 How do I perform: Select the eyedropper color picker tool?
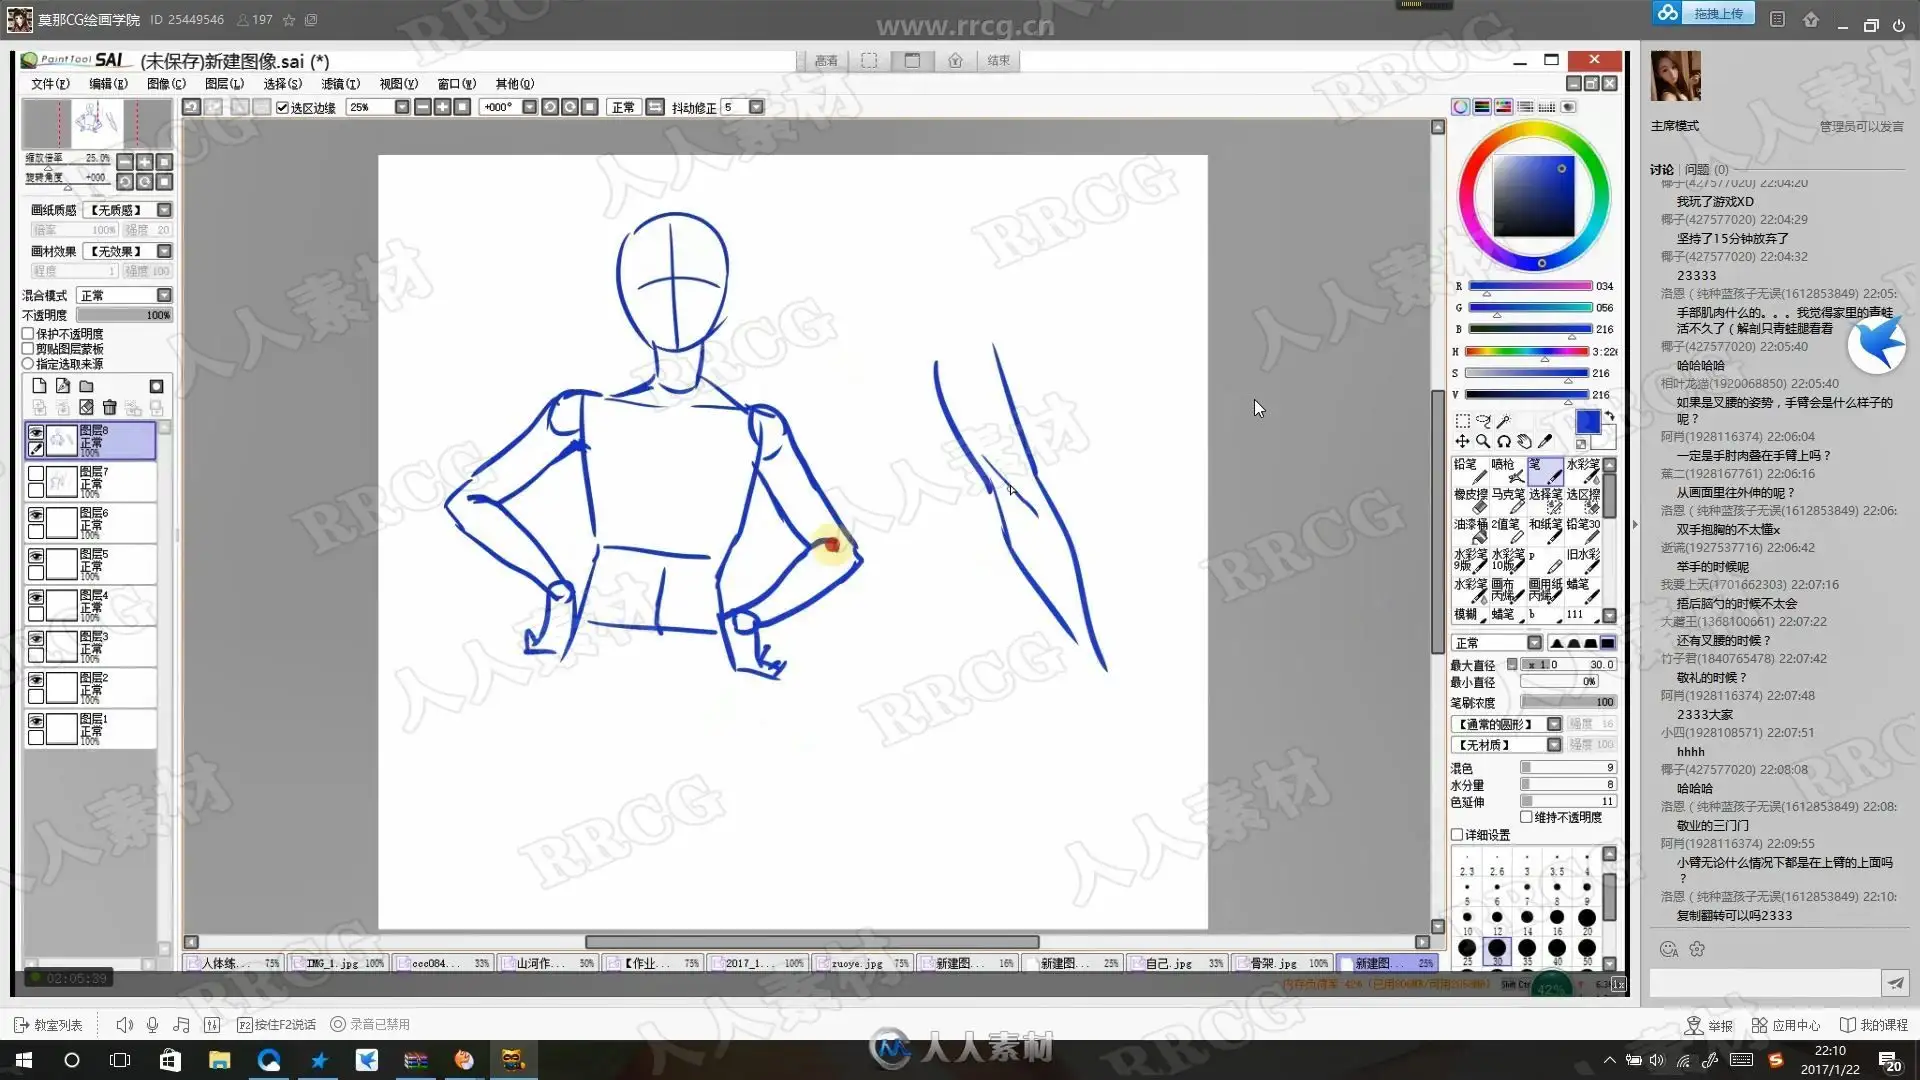pos(1545,441)
